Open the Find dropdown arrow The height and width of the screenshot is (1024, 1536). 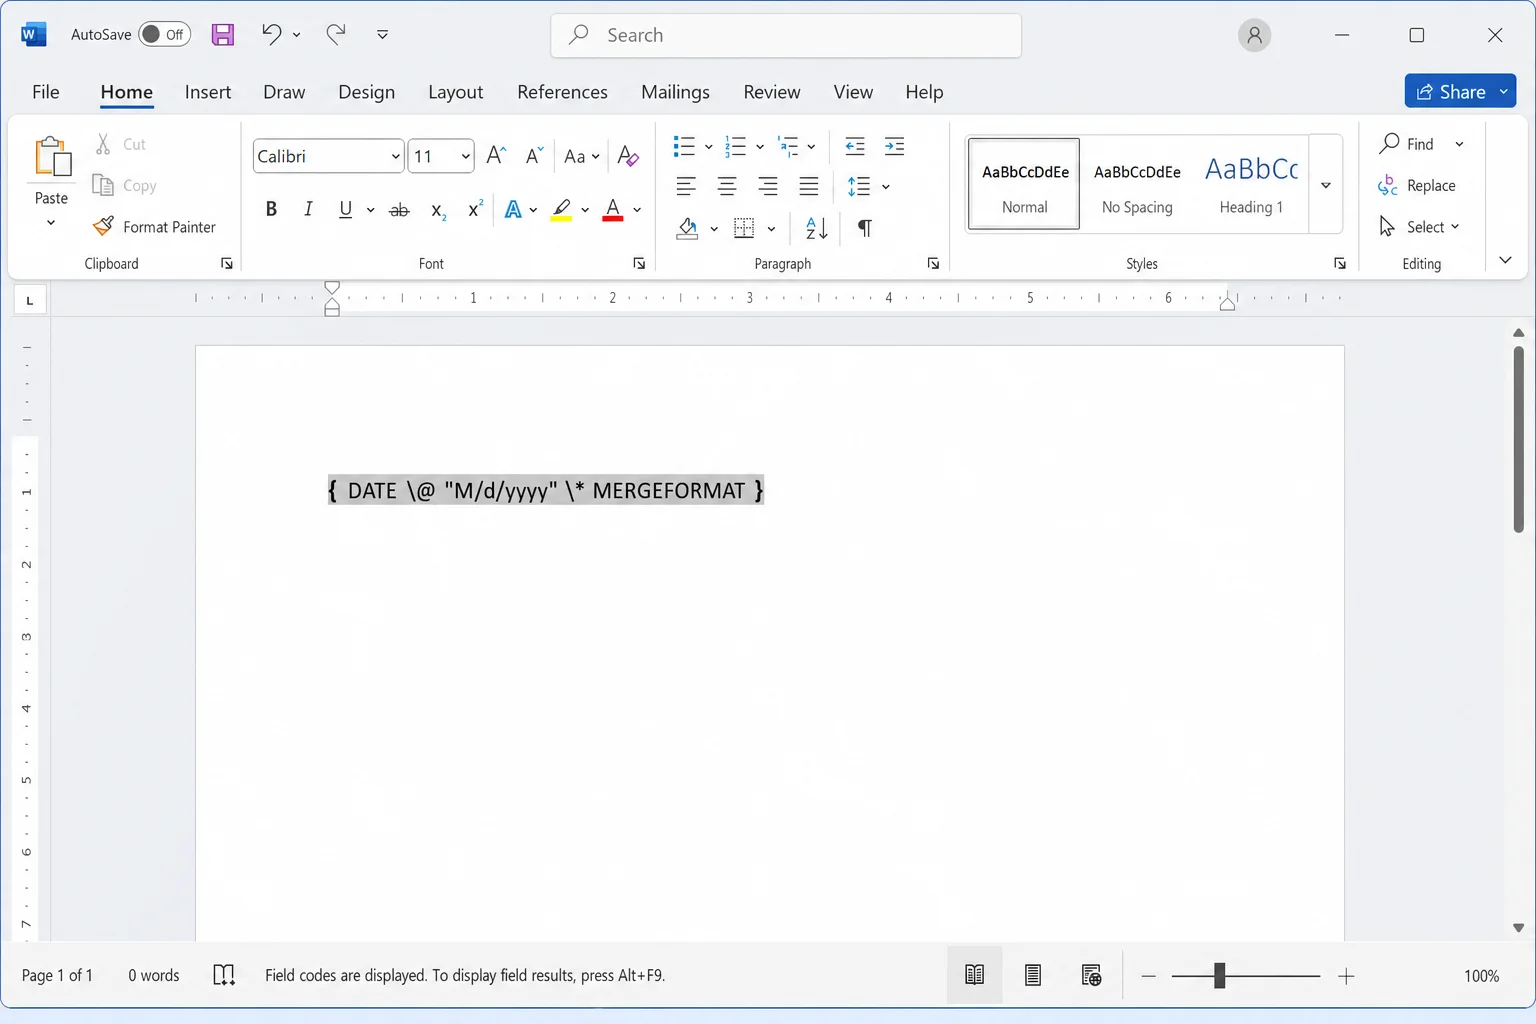coord(1459,144)
